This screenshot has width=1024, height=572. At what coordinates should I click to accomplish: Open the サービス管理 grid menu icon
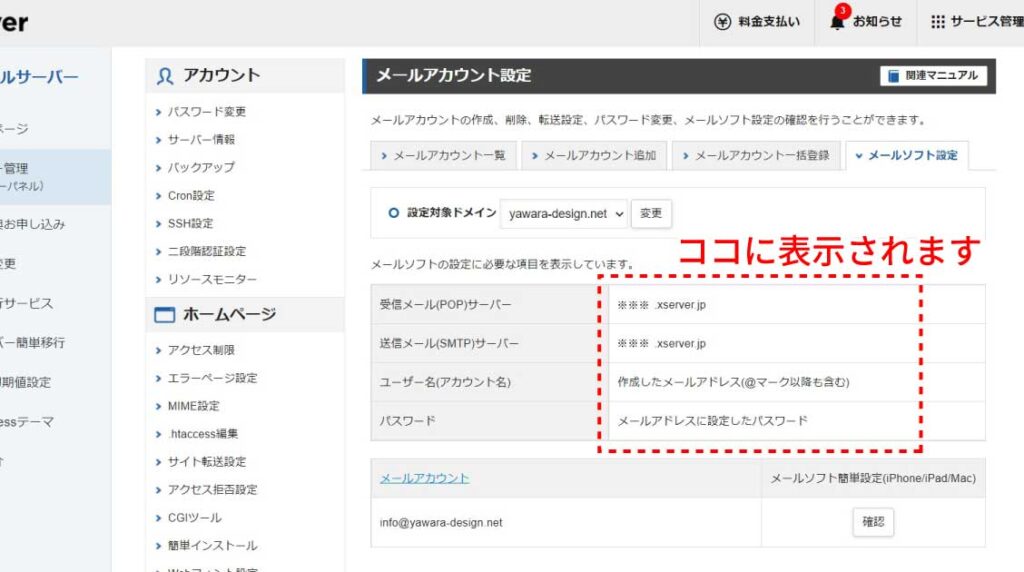coord(938,22)
